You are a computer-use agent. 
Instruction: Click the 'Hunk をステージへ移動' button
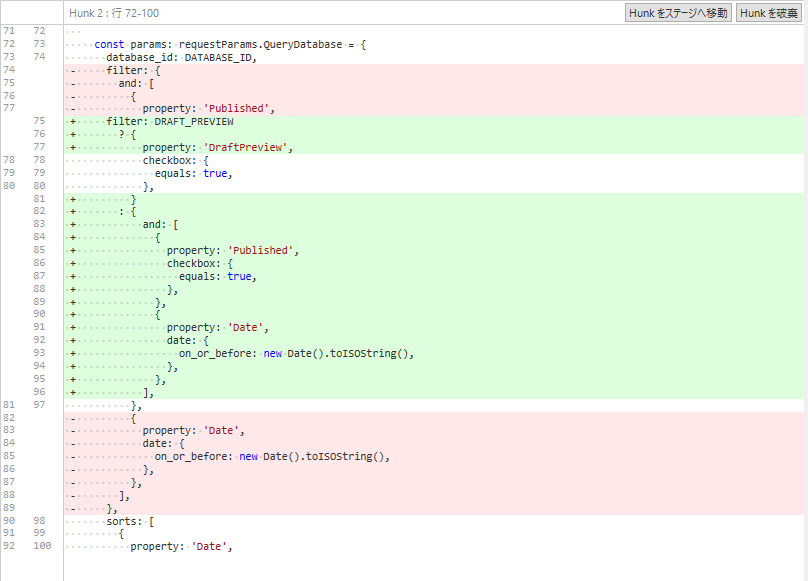point(677,13)
